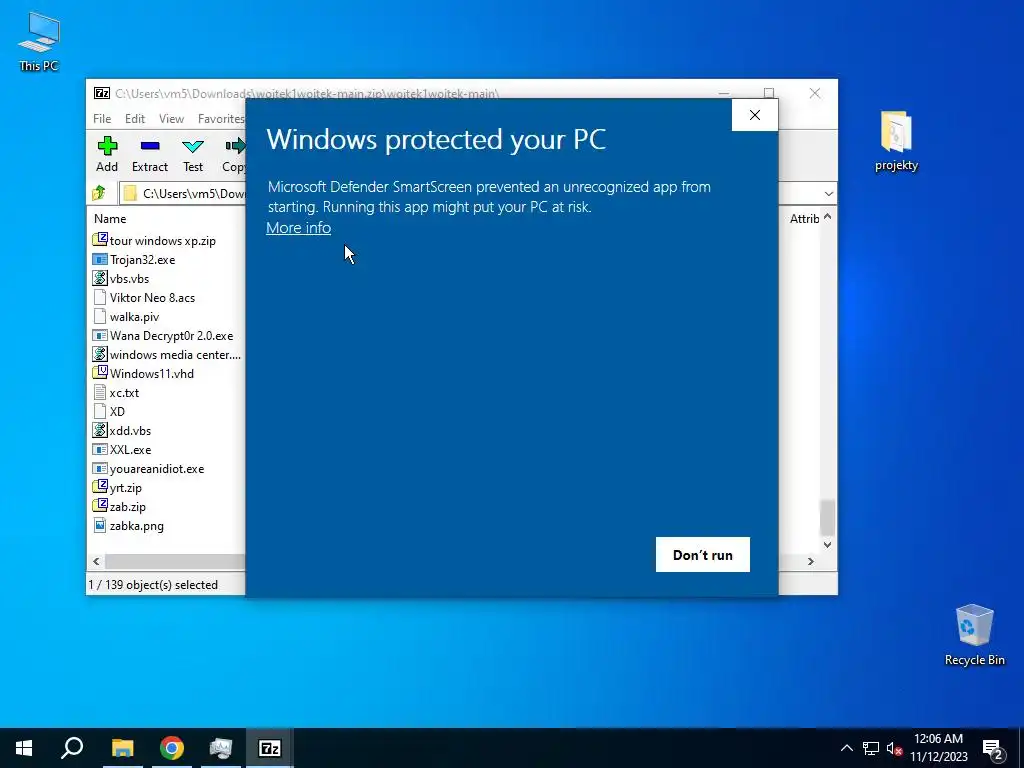Click This PC desktop icon
The image size is (1024, 768).
pyautogui.click(x=39, y=42)
